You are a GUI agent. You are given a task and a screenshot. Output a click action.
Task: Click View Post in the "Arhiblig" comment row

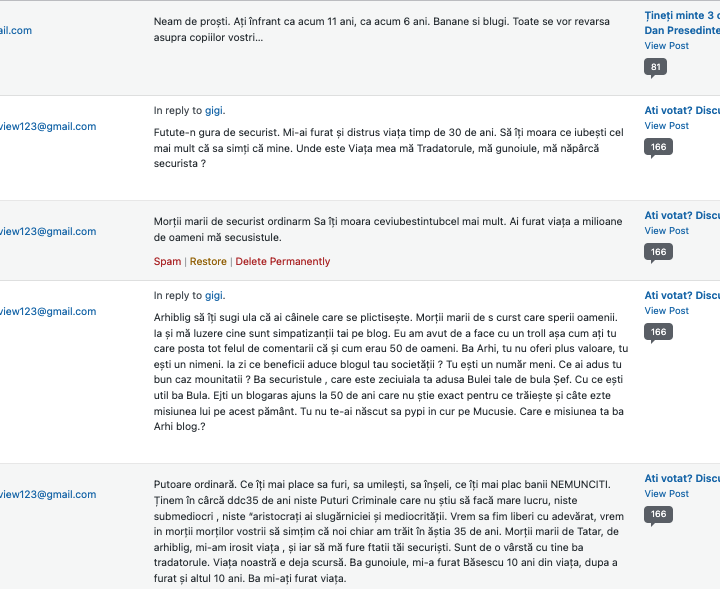pyautogui.click(x=666, y=311)
